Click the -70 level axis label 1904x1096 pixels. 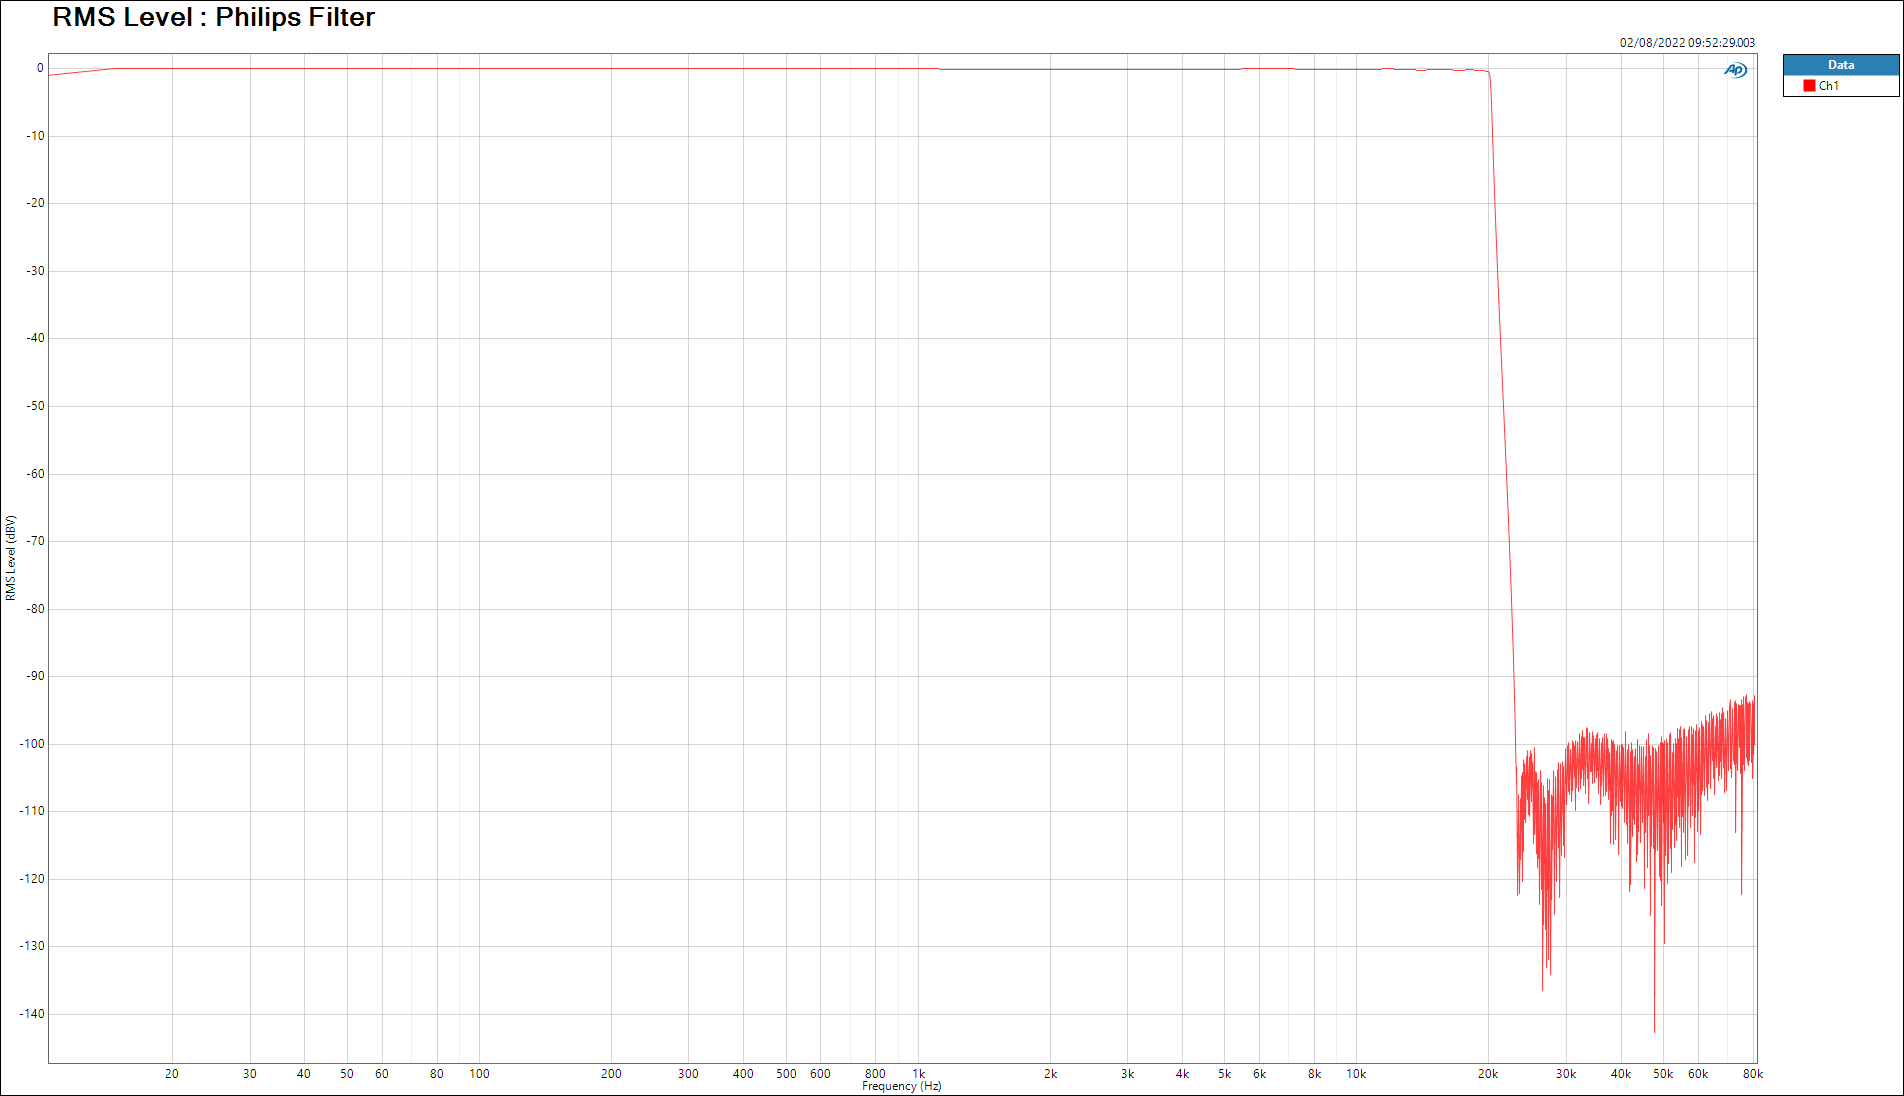pos(36,541)
